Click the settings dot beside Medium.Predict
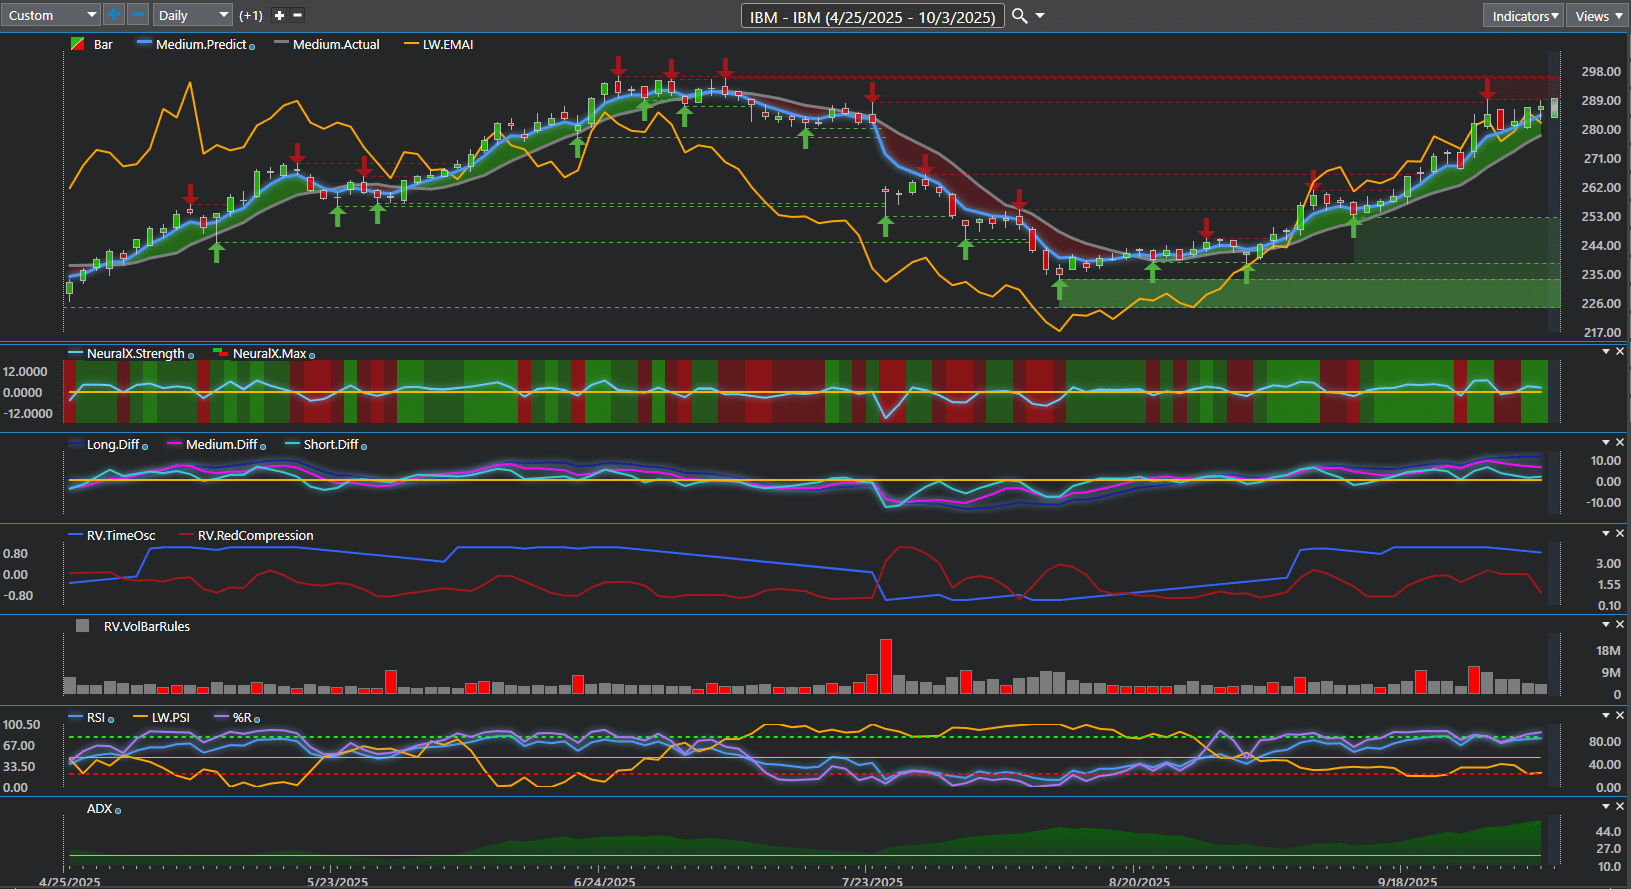Image resolution: width=1631 pixels, height=889 pixels. 252,46
